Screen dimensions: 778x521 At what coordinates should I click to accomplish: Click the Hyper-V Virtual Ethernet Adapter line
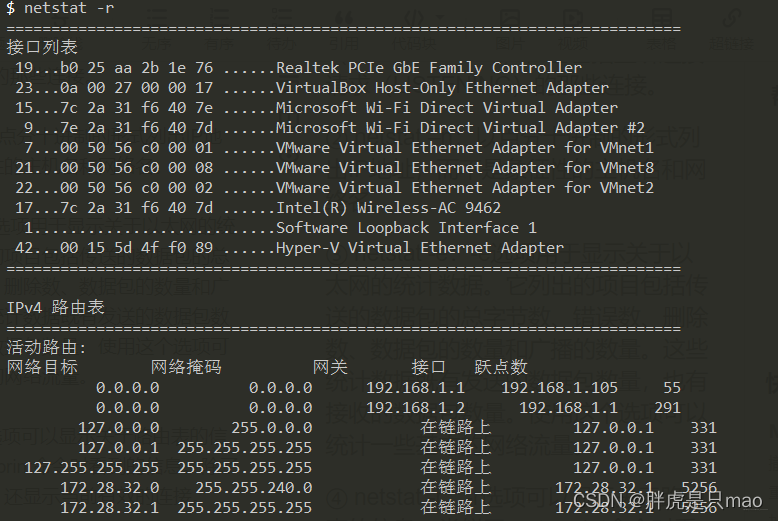click(420, 248)
